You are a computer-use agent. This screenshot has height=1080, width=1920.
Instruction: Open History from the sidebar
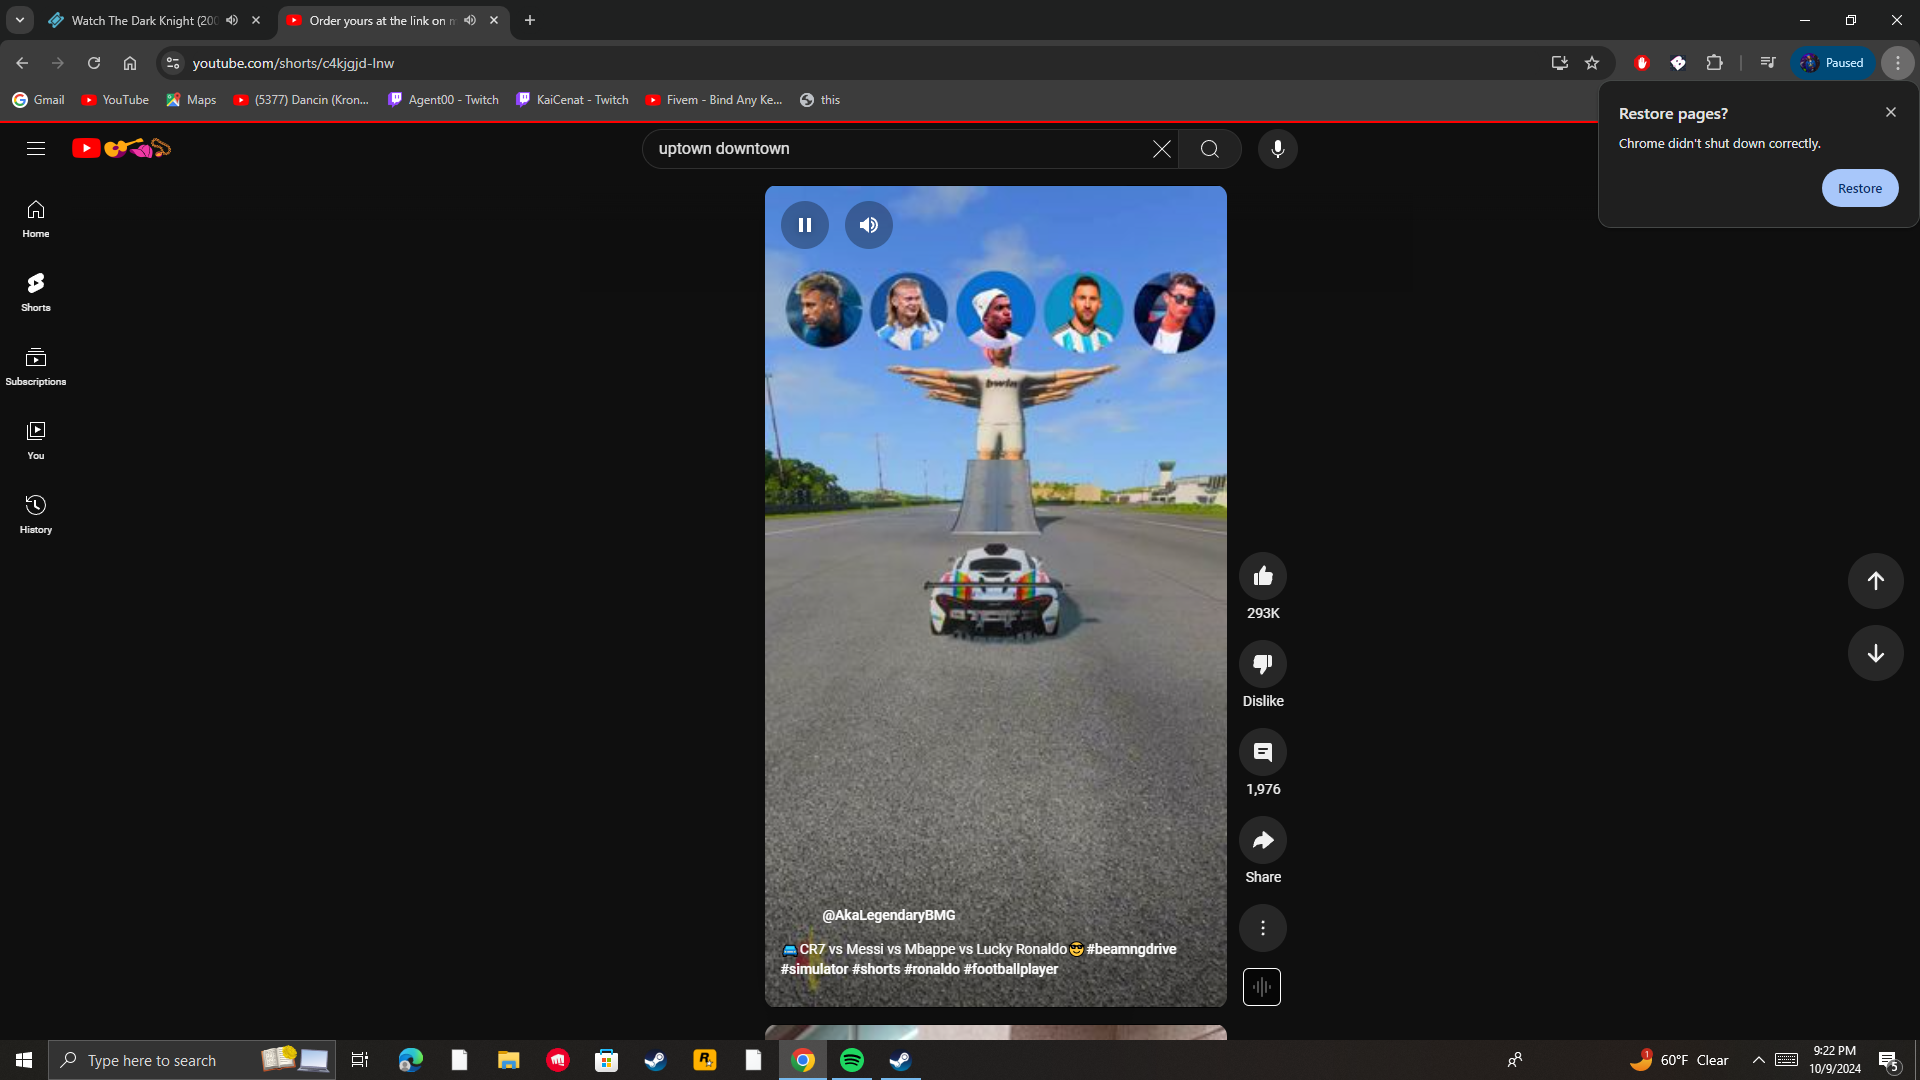36,513
